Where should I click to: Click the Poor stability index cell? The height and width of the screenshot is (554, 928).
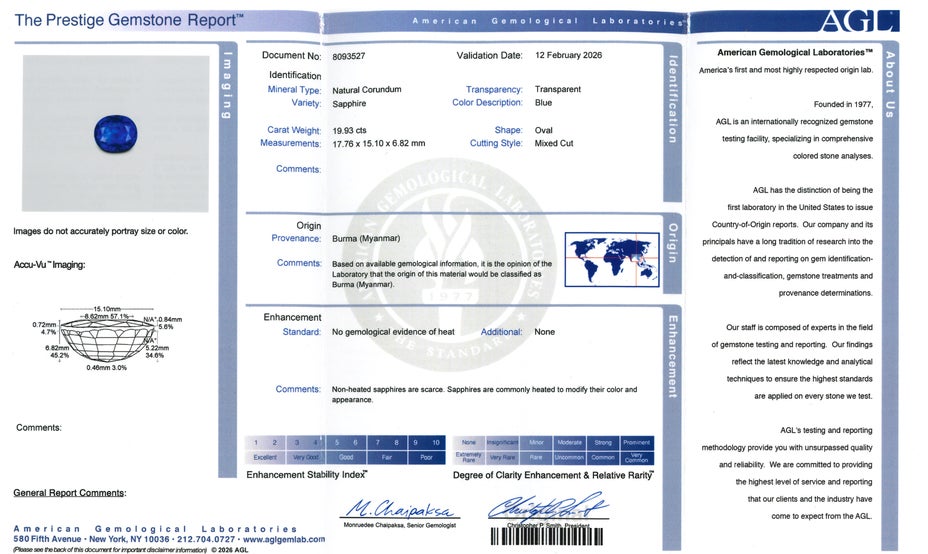coord(427,458)
